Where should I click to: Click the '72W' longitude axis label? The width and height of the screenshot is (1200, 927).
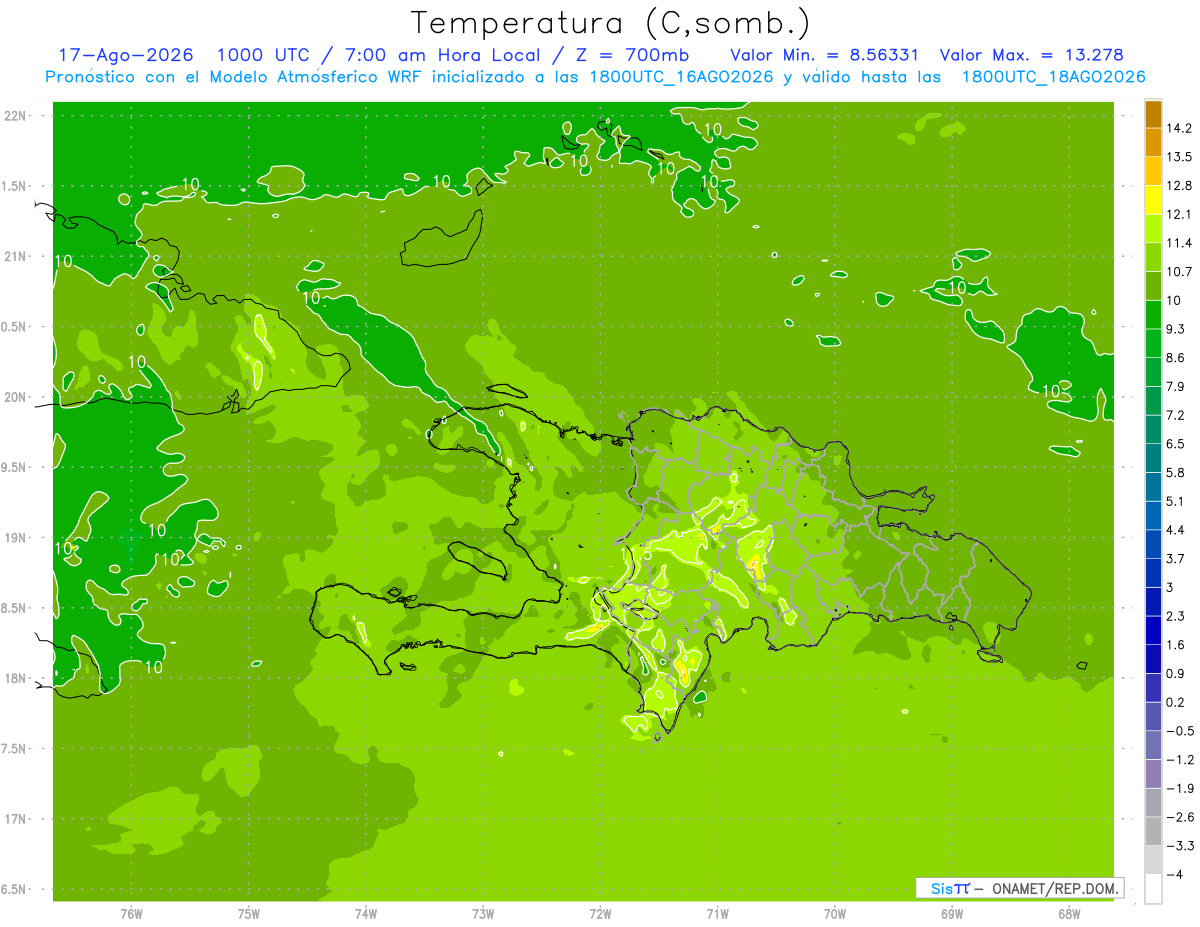coord(600,914)
